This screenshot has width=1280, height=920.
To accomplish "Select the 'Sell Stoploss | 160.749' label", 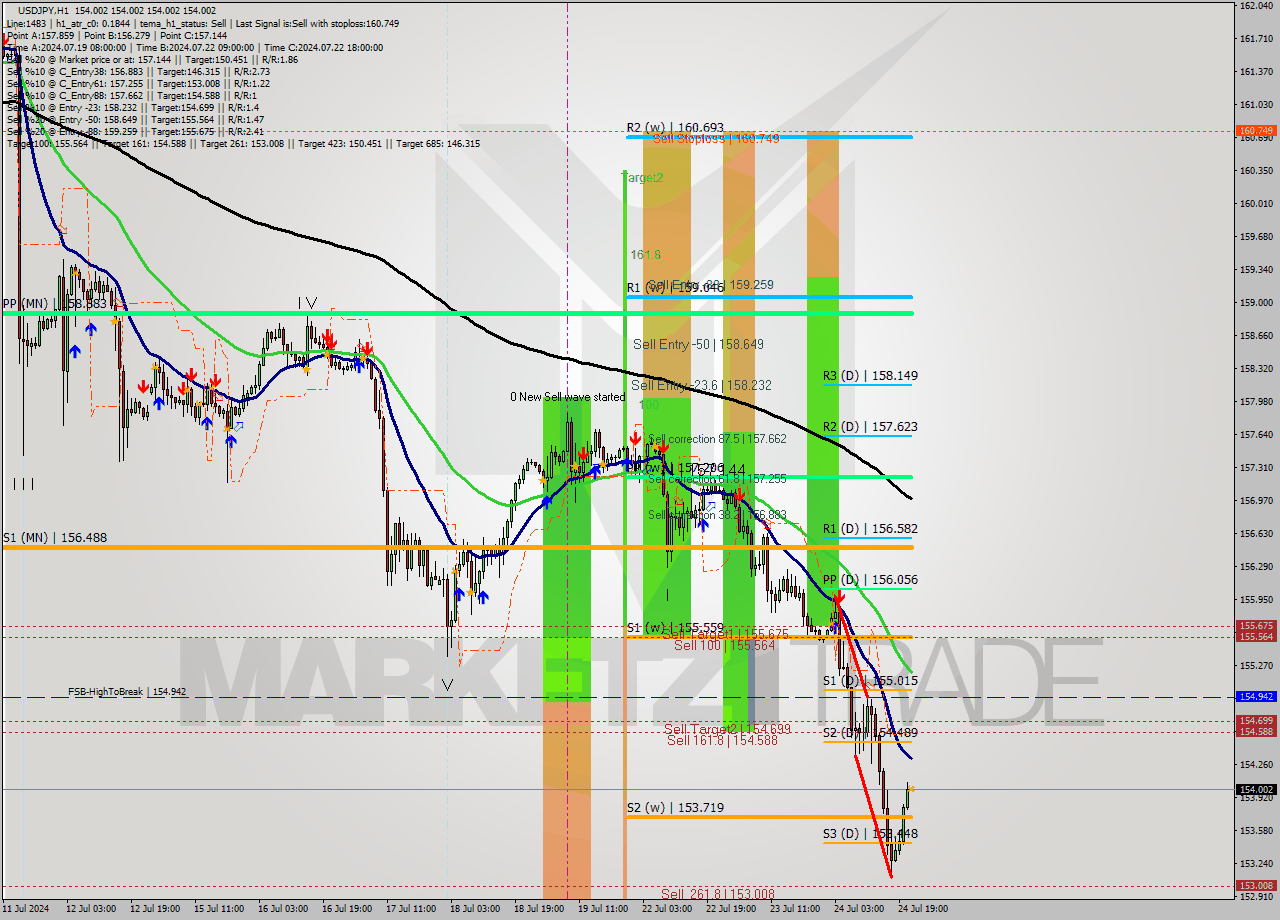I will (715, 138).
